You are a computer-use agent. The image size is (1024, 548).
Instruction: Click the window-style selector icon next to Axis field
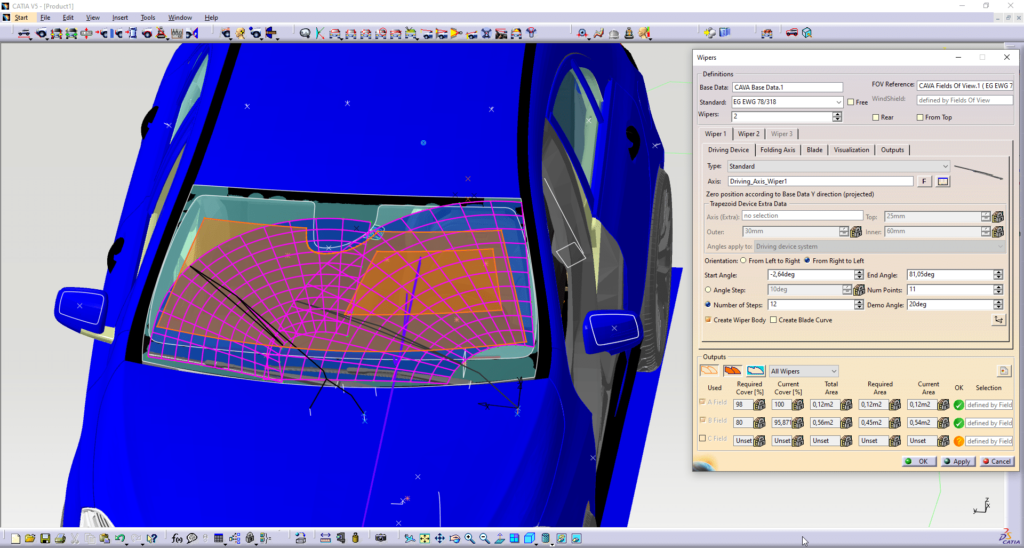[942, 182]
